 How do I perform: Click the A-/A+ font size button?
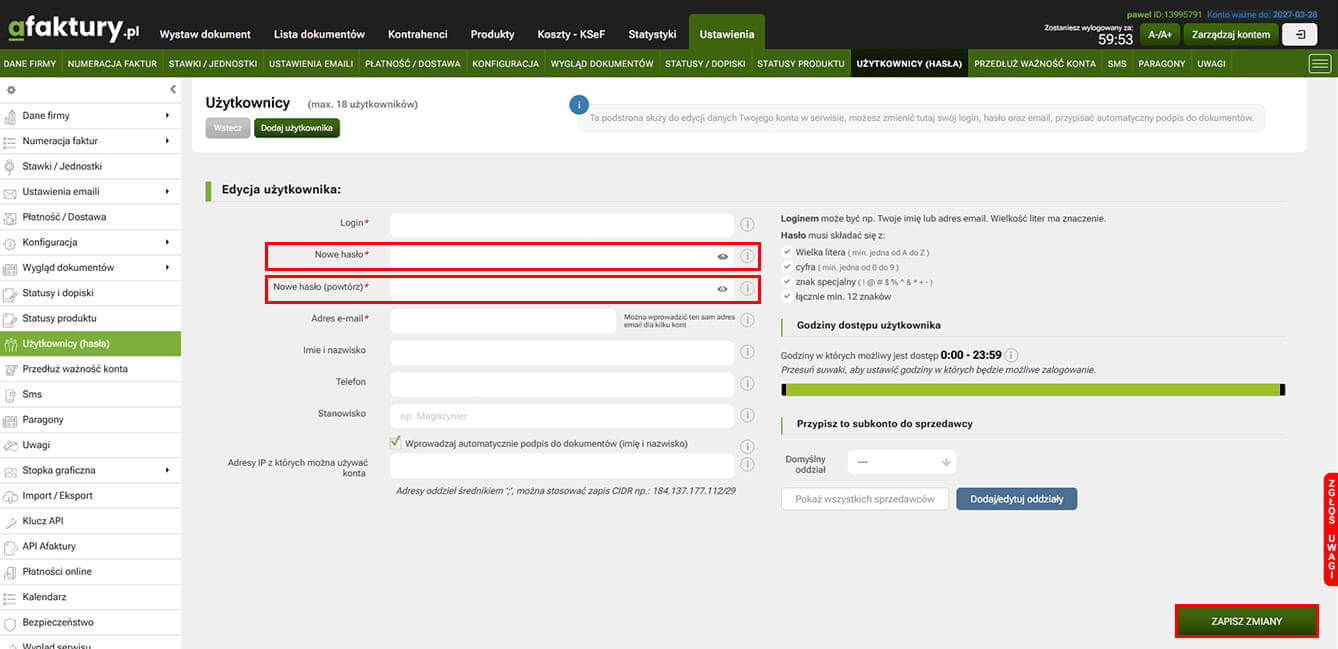coord(1160,34)
